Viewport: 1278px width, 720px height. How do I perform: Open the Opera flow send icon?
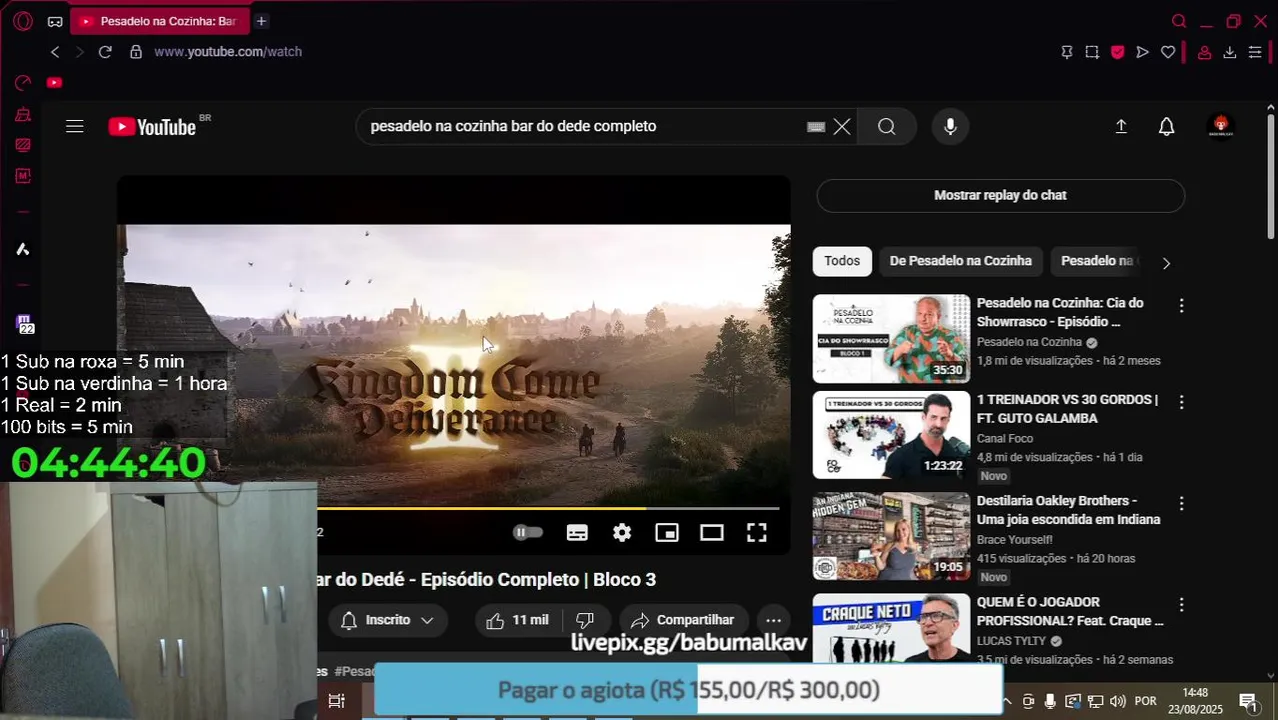pyautogui.click(x=1142, y=52)
